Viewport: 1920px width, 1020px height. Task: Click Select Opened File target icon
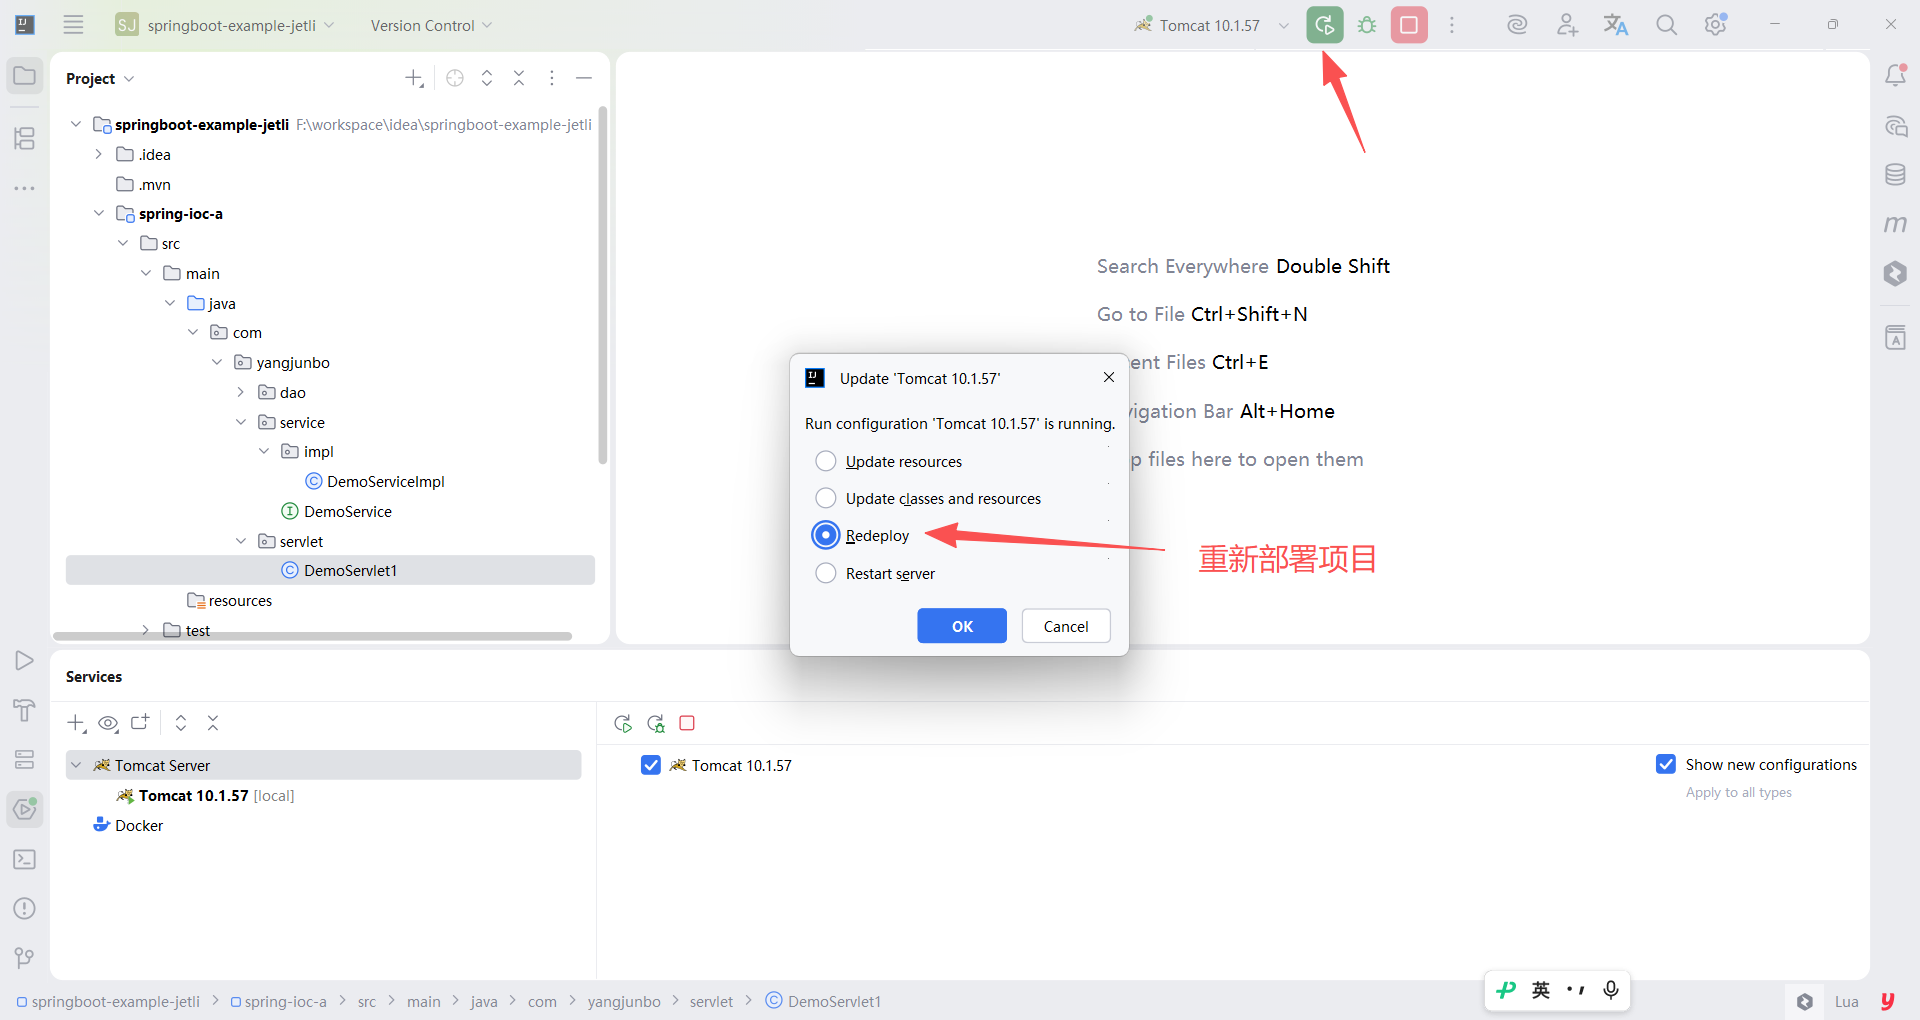(x=455, y=78)
